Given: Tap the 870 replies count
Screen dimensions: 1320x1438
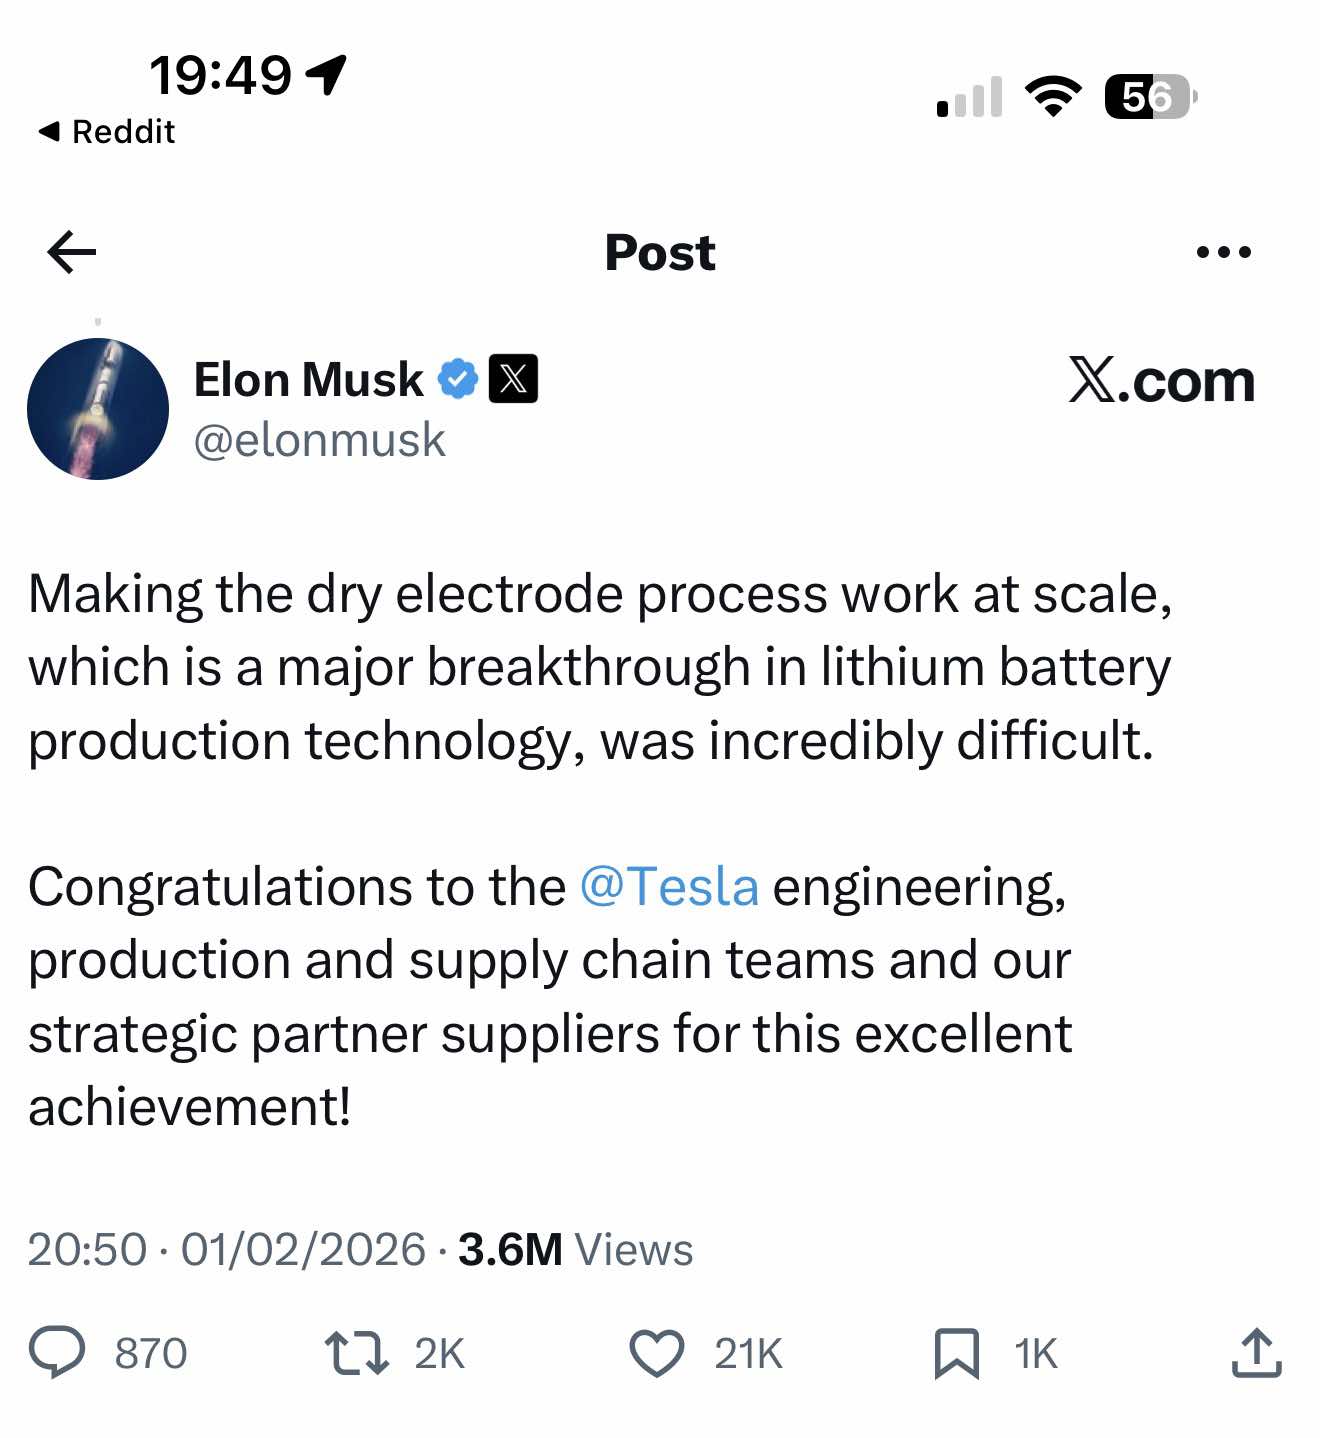Looking at the screenshot, I should pyautogui.click(x=151, y=1354).
